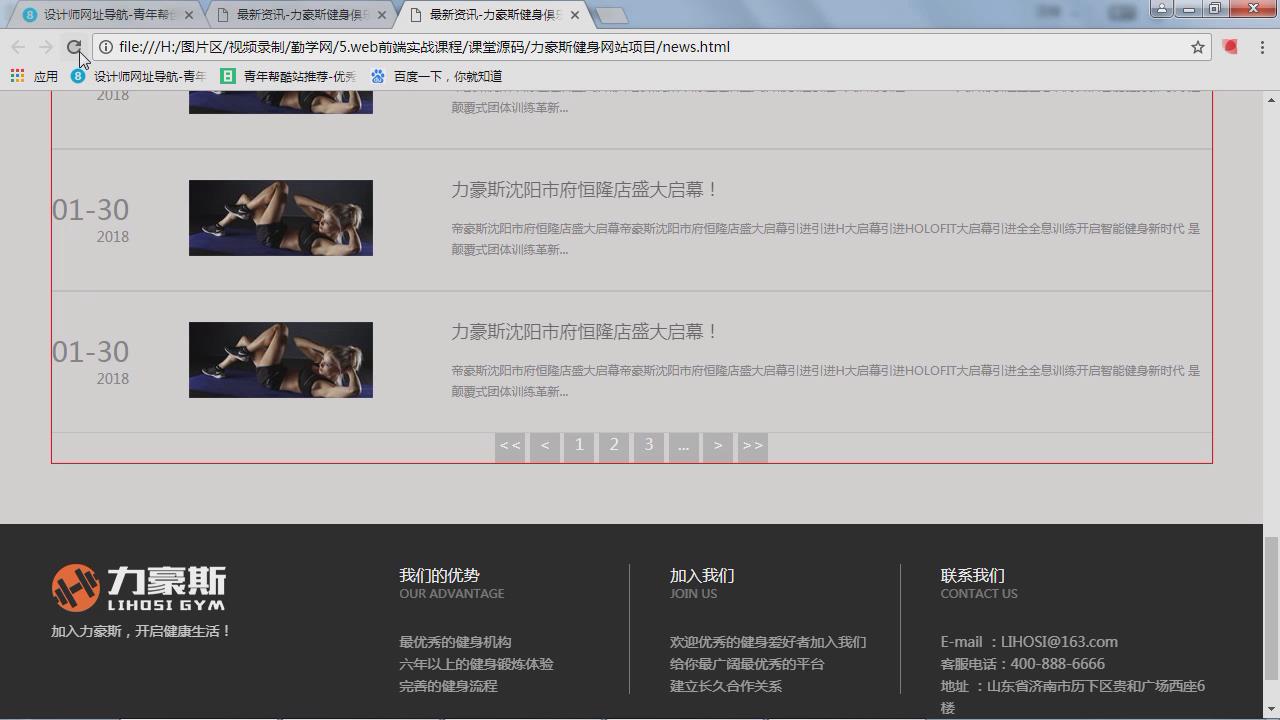Open the Chrome three-dot menu

click(x=1262, y=47)
